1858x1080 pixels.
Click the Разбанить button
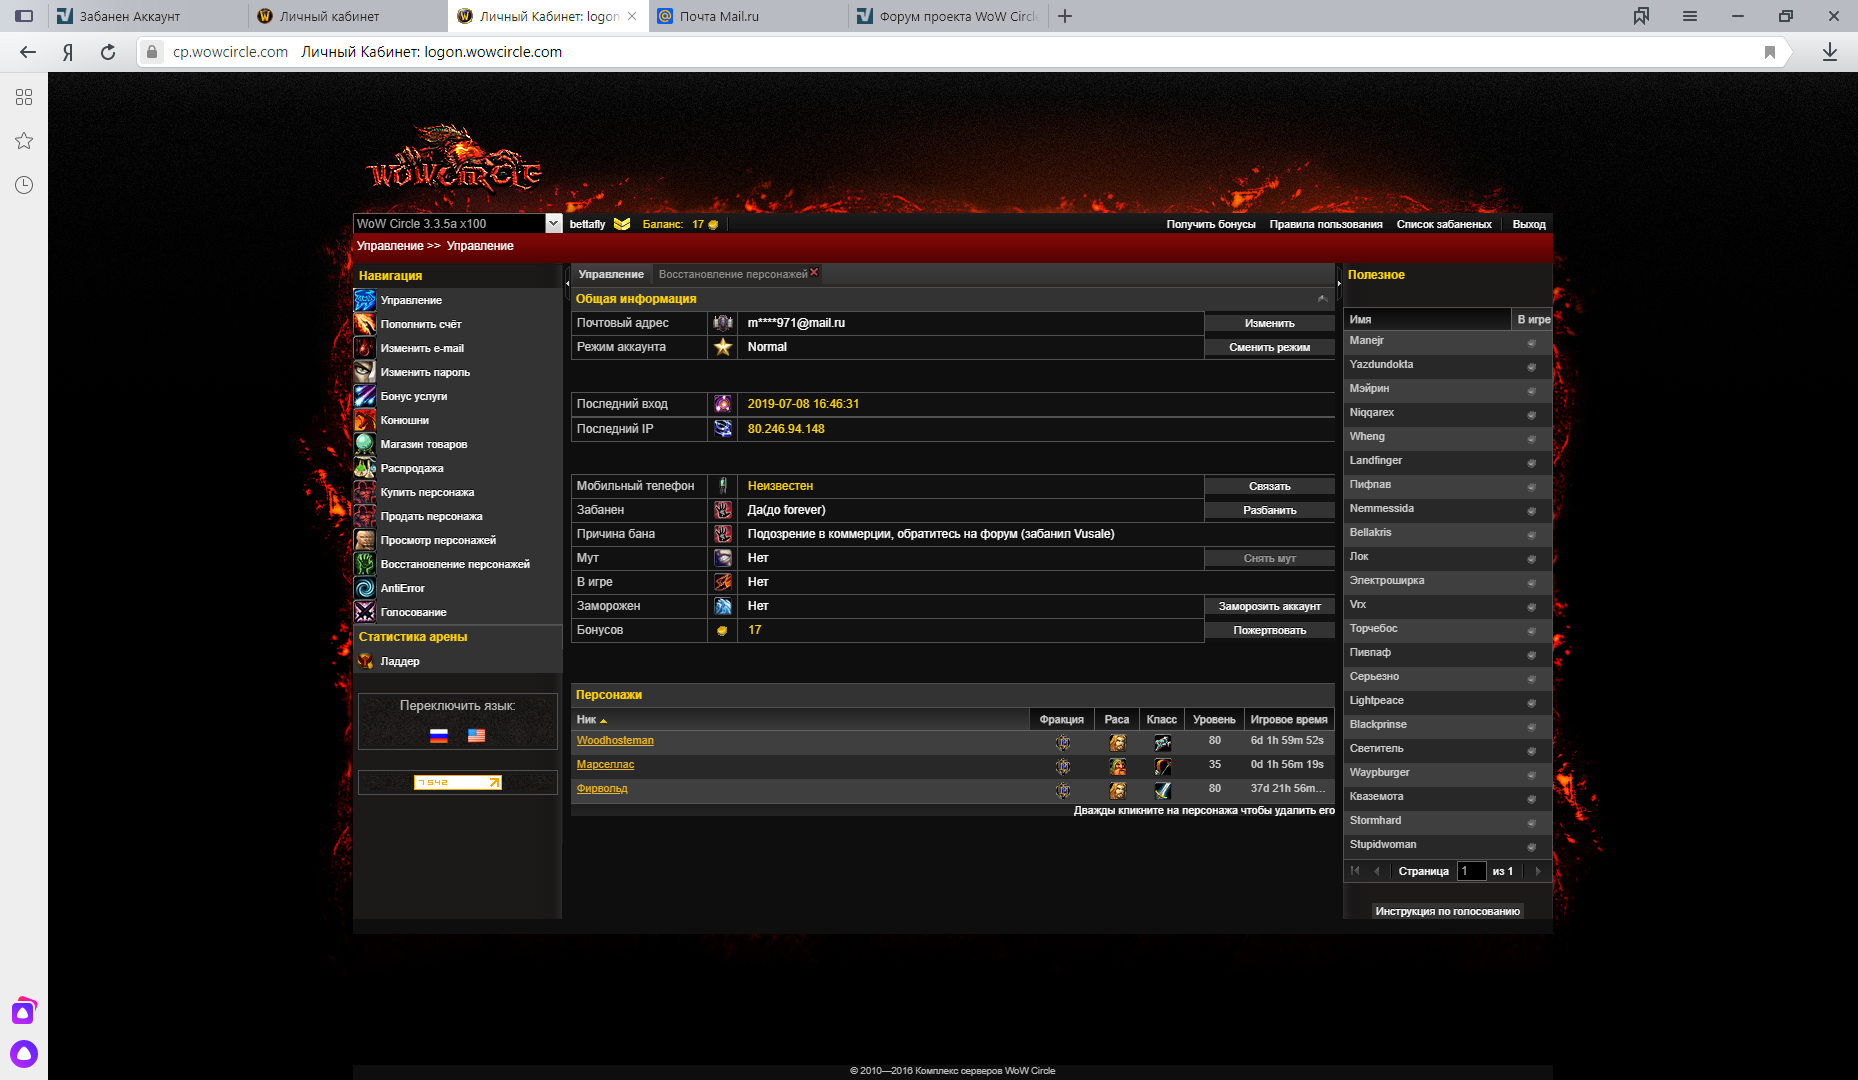click(x=1269, y=510)
